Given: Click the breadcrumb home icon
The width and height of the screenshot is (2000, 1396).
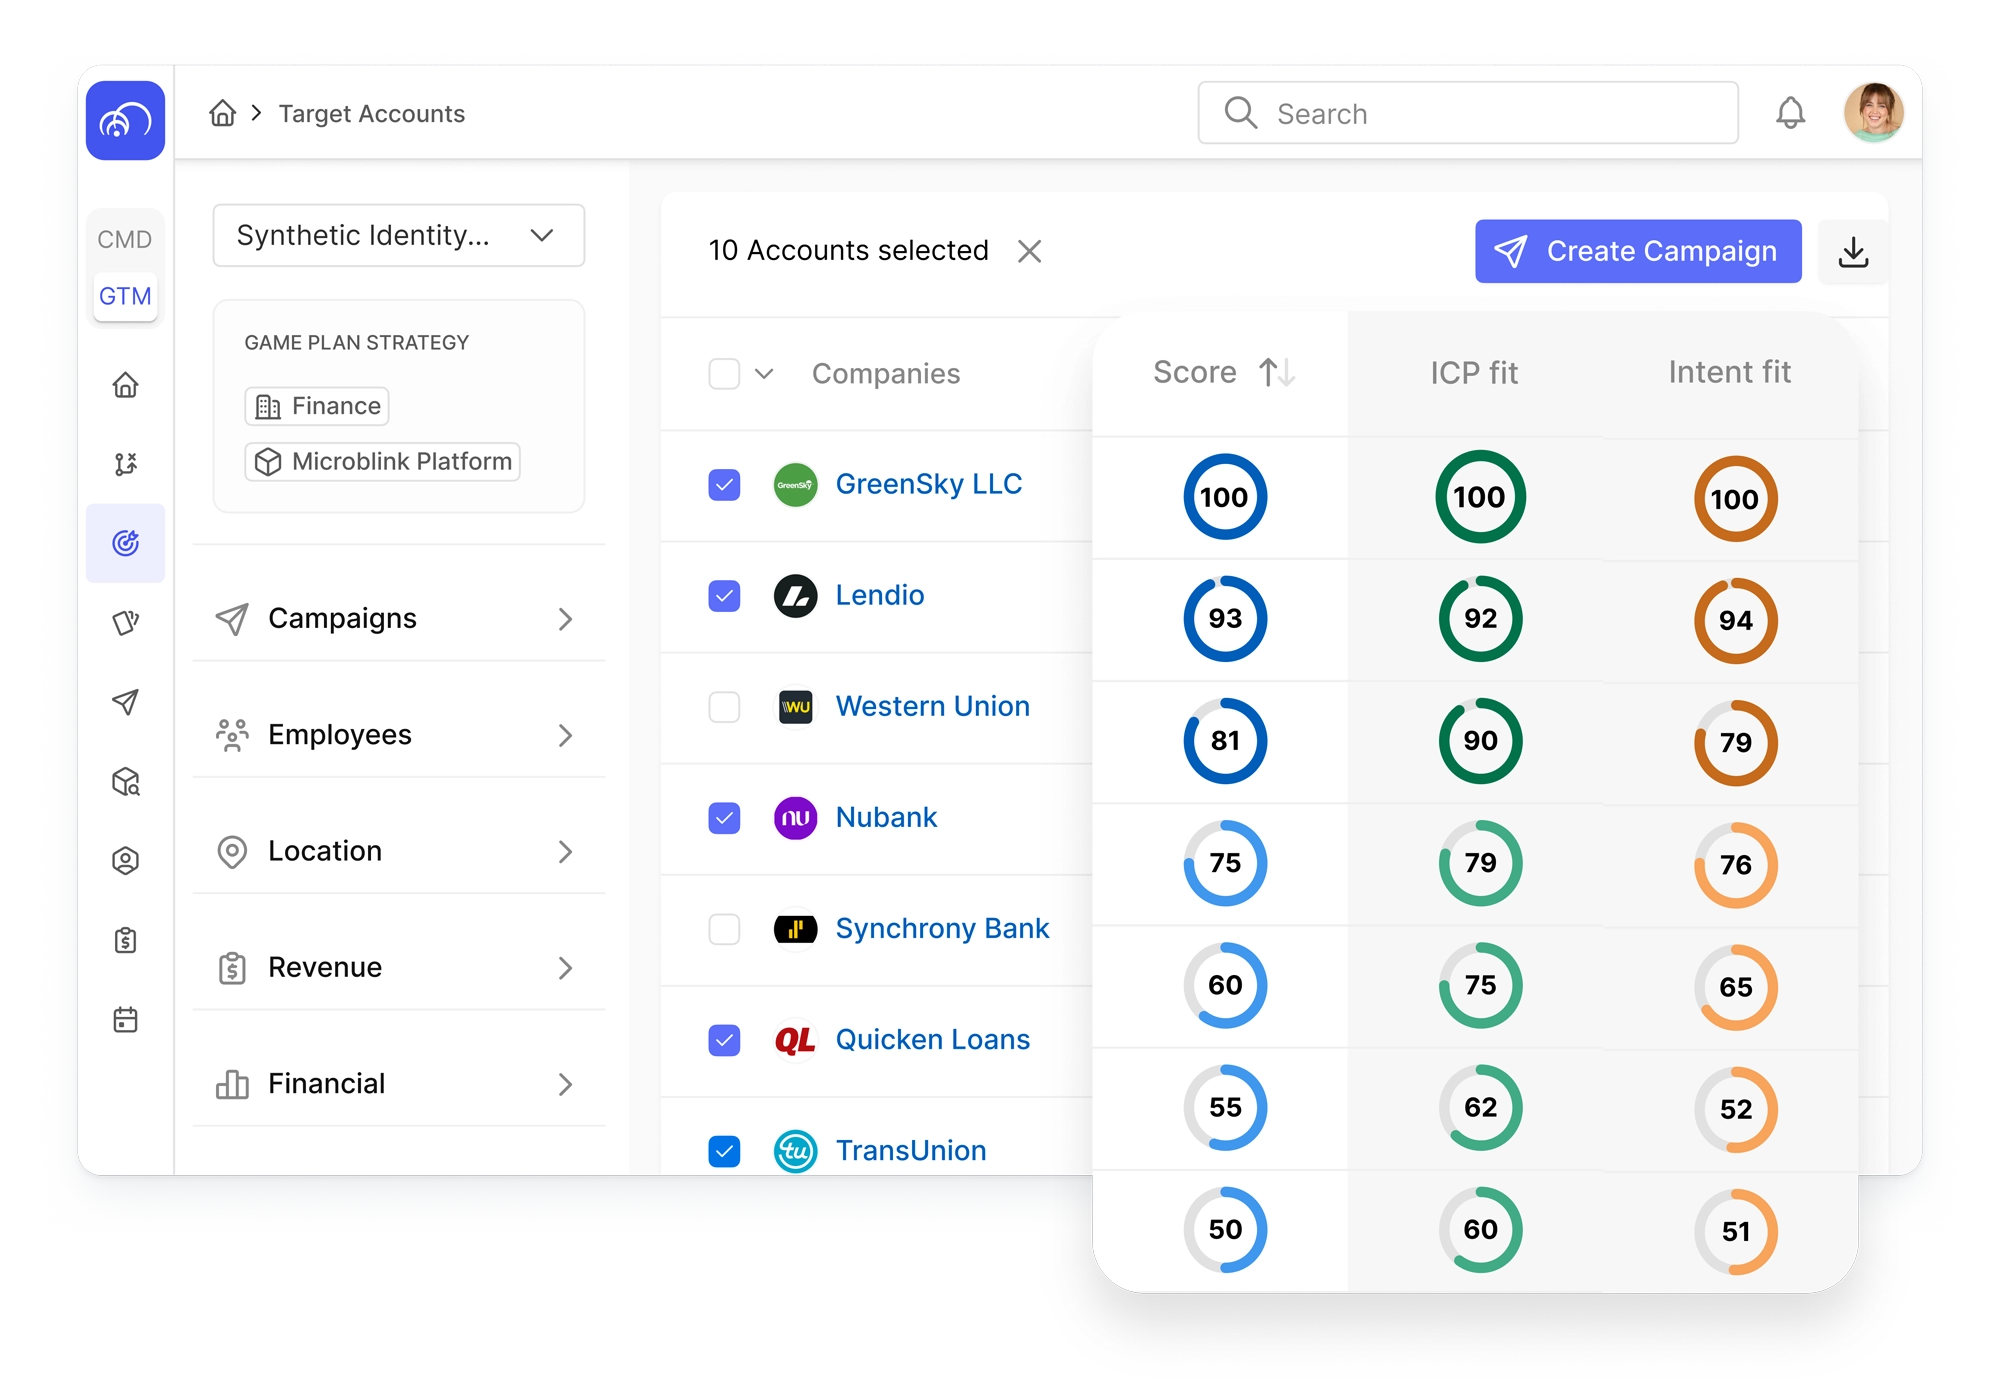Looking at the screenshot, I should tap(222, 113).
